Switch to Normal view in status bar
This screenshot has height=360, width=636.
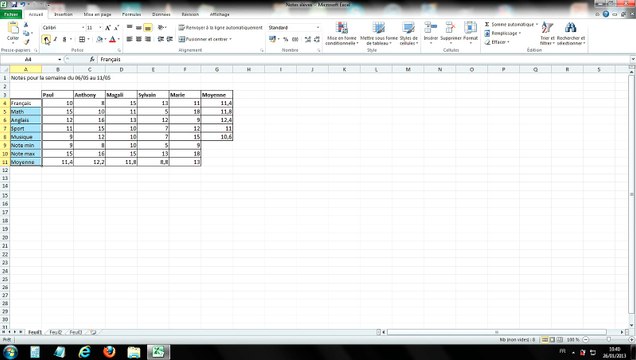545,339
